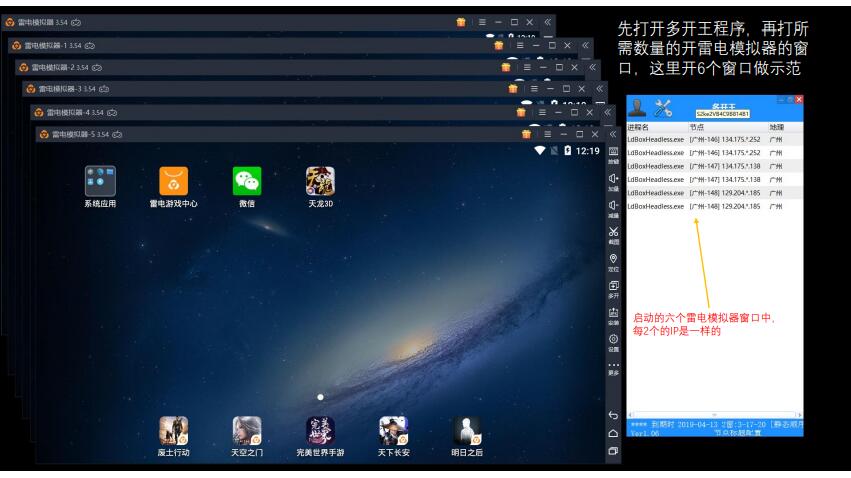Collapse the sidebar of 雷电模拟器-2
The height and width of the screenshot is (478, 851).
[x=593, y=67]
